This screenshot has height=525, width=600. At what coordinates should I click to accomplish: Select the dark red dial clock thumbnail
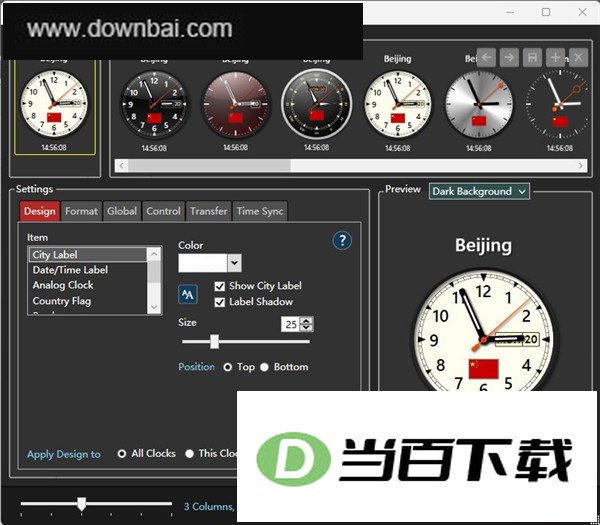[235, 104]
